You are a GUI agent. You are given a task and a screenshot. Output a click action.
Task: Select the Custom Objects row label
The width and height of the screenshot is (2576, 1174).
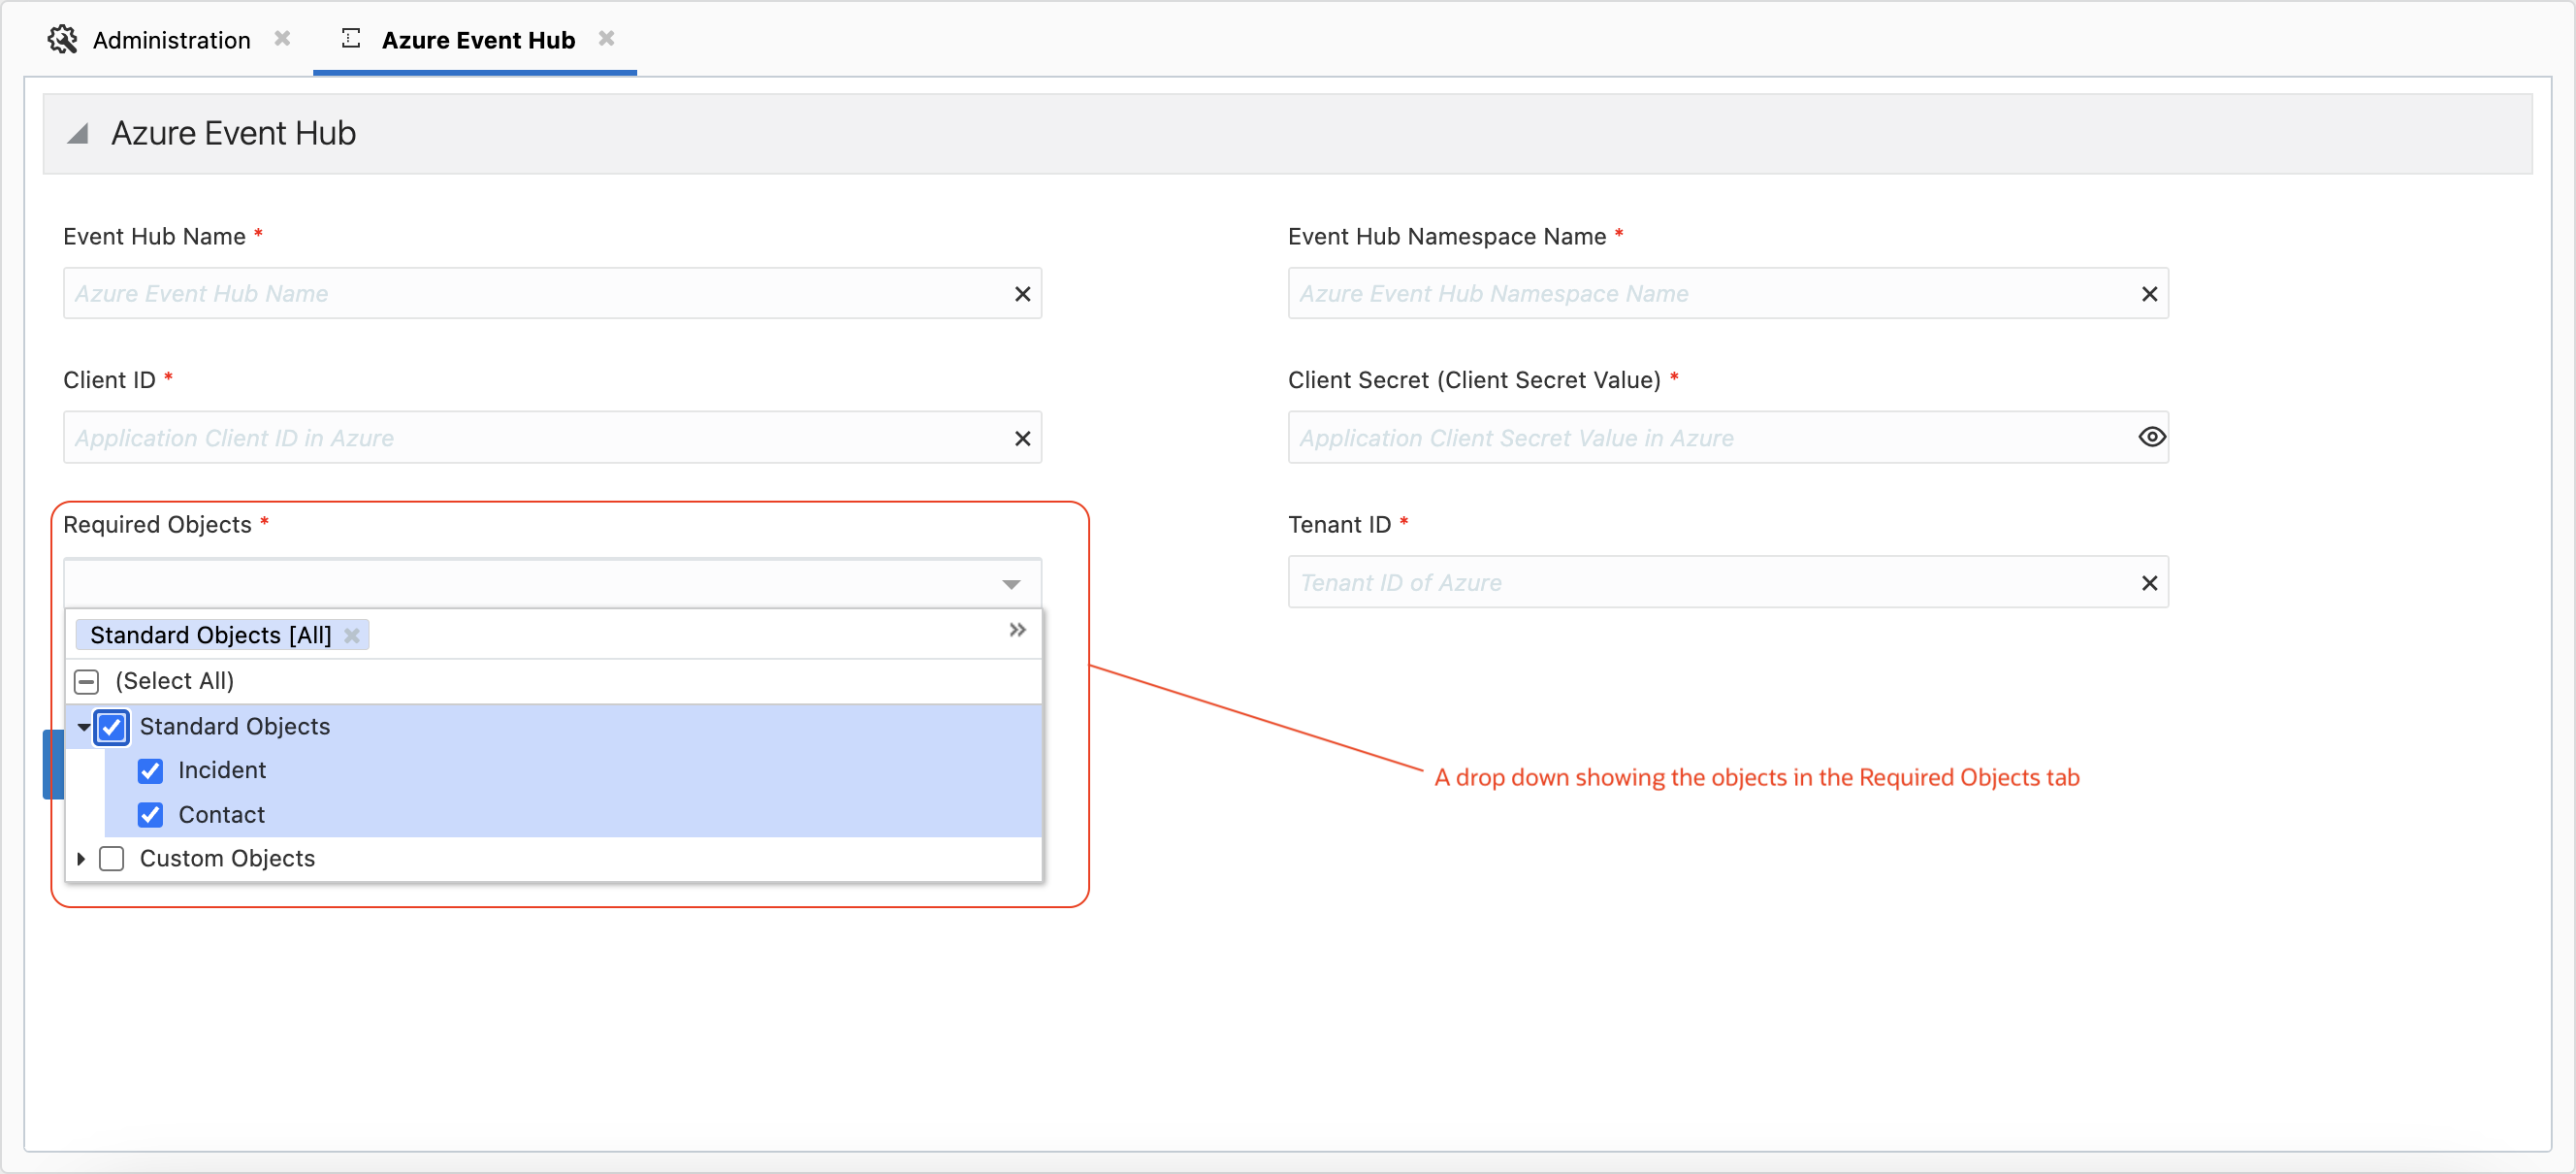pyautogui.click(x=227, y=859)
